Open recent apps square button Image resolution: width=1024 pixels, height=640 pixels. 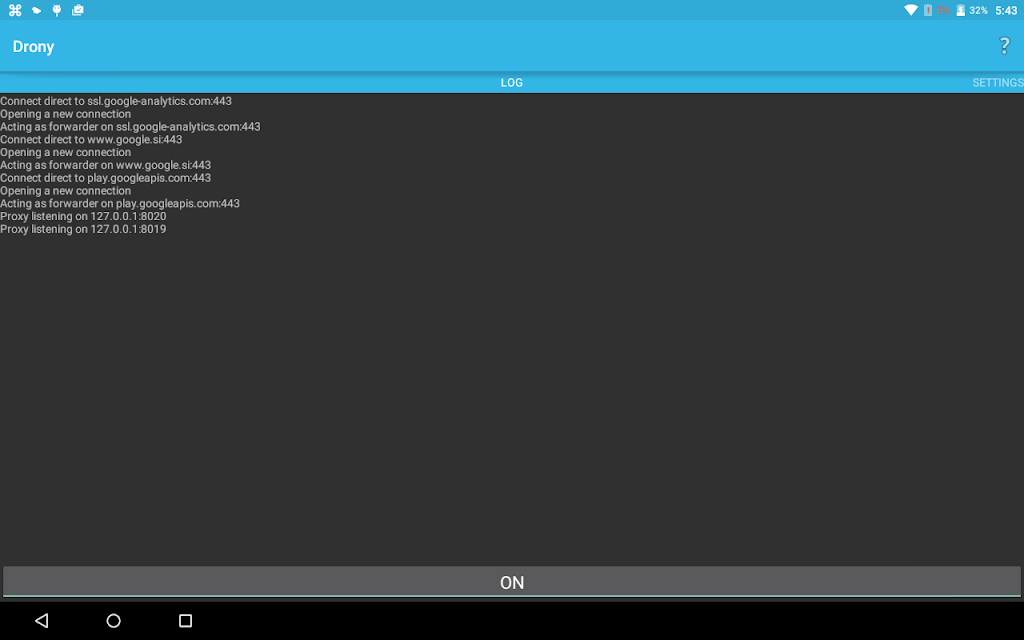click(x=185, y=620)
